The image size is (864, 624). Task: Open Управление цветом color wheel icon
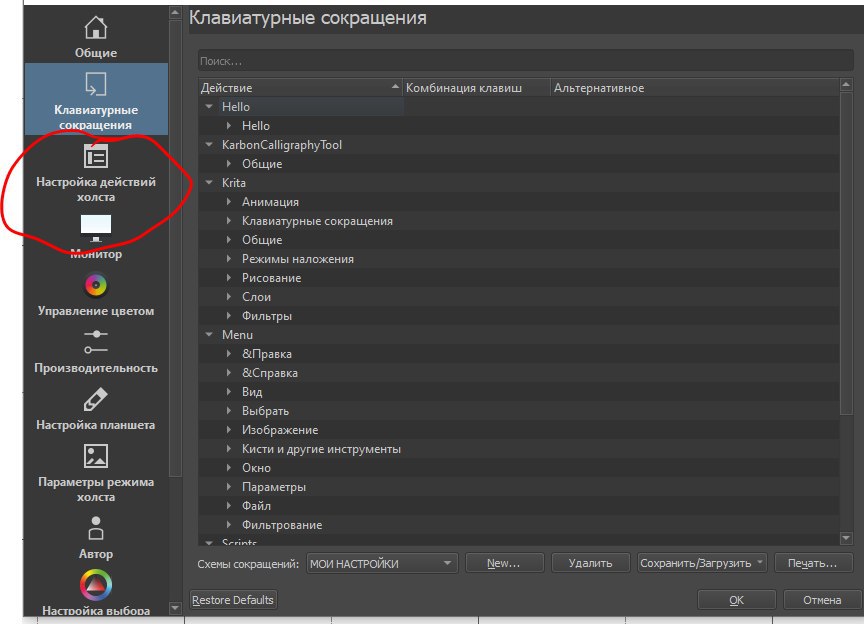click(x=96, y=285)
